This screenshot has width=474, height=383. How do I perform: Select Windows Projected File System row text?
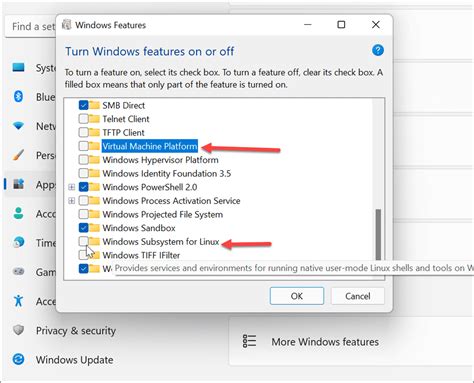162,214
